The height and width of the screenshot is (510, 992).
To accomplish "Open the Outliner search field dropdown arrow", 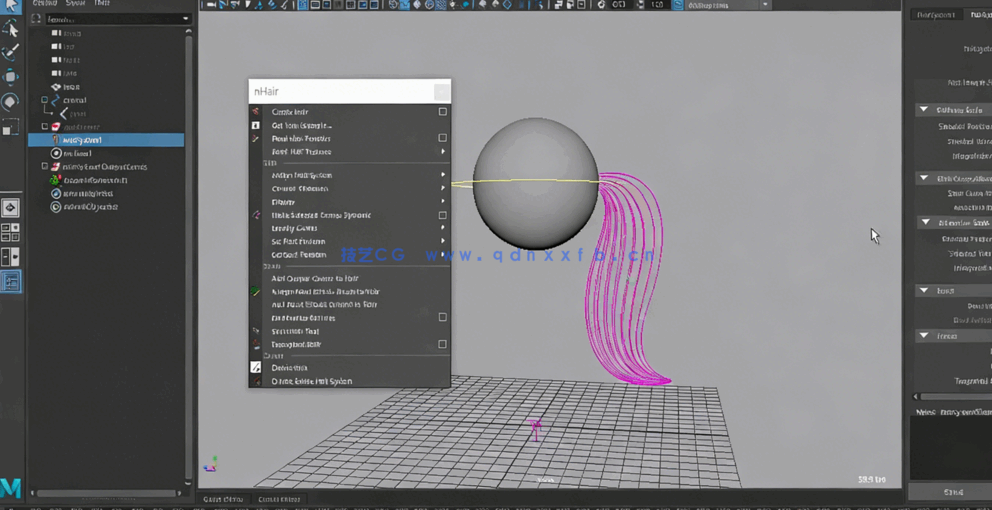I will point(186,19).
